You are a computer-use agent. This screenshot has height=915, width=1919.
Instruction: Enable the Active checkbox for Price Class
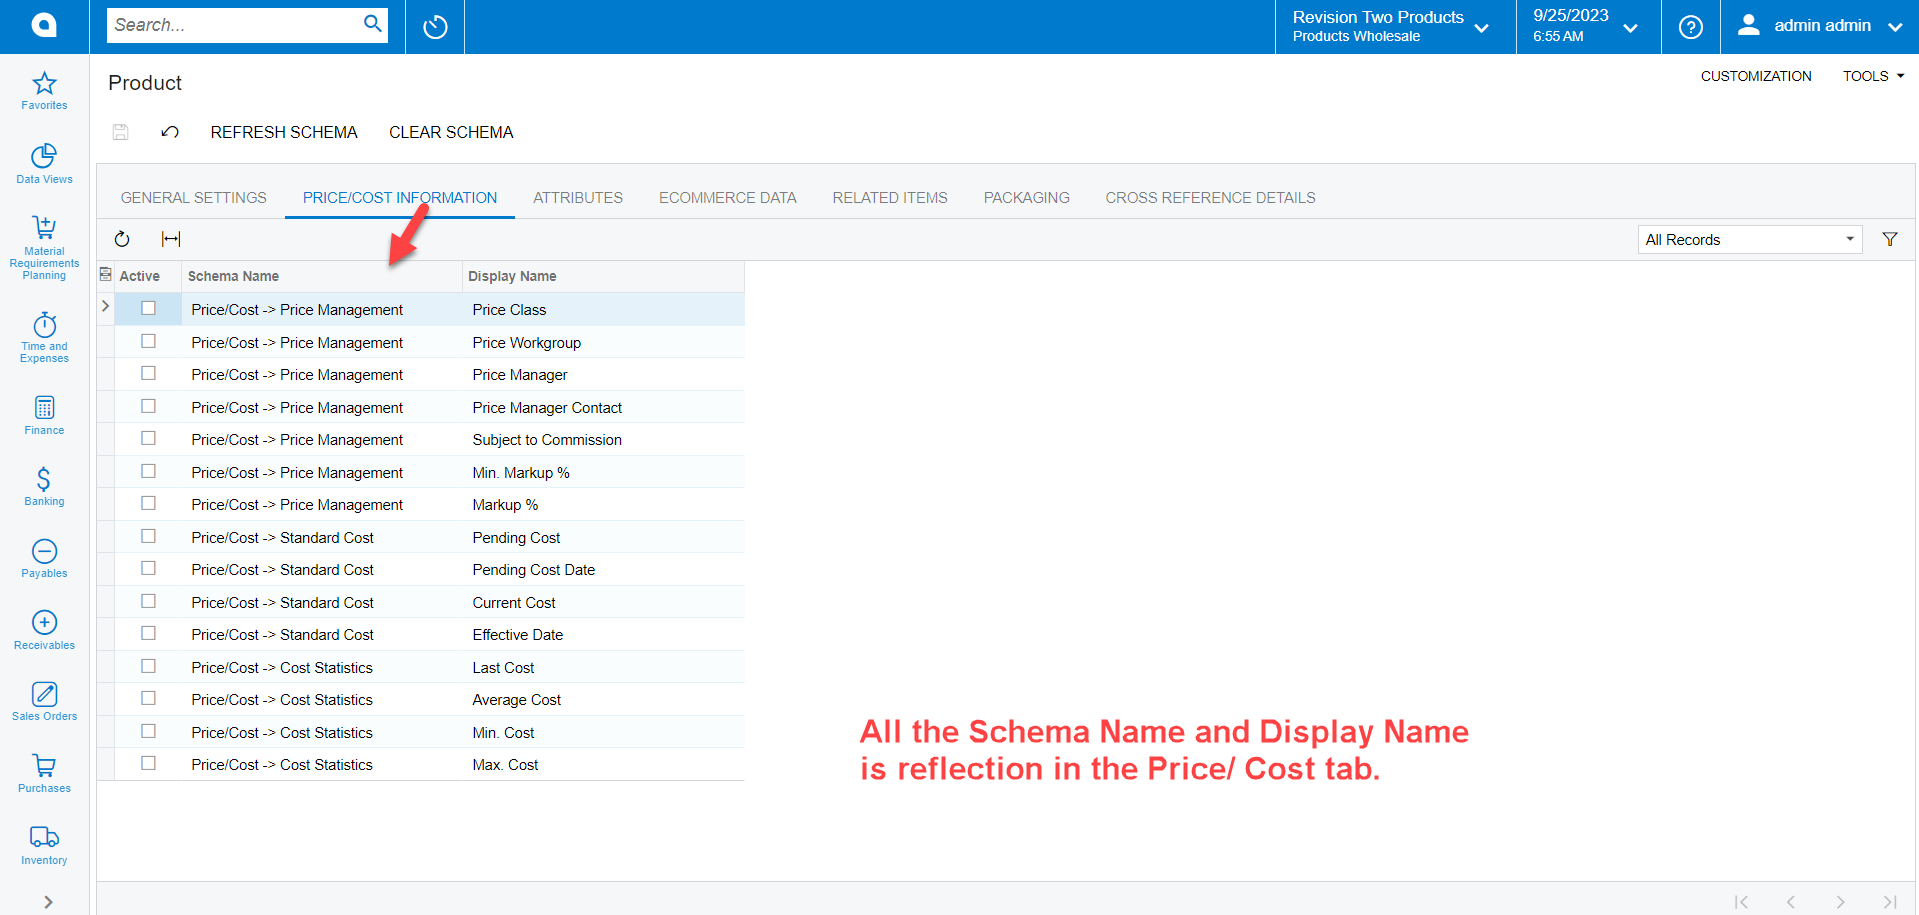pyautogui.click(x=148, y=308)
